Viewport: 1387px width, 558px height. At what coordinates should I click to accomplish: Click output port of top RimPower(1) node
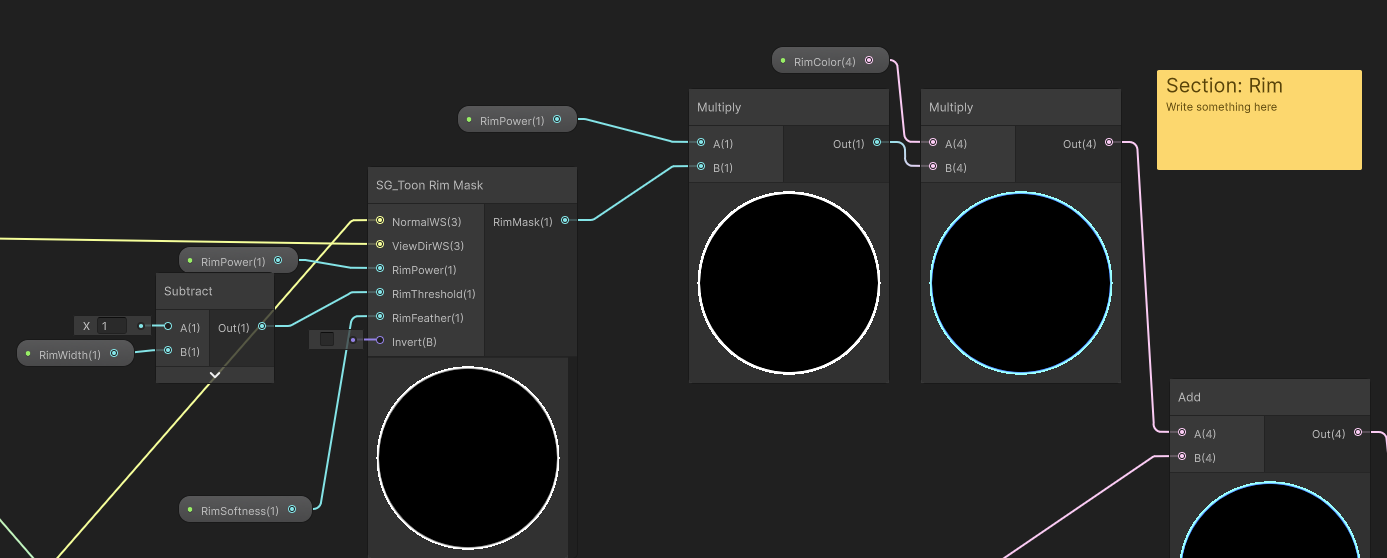click(557, 120)
